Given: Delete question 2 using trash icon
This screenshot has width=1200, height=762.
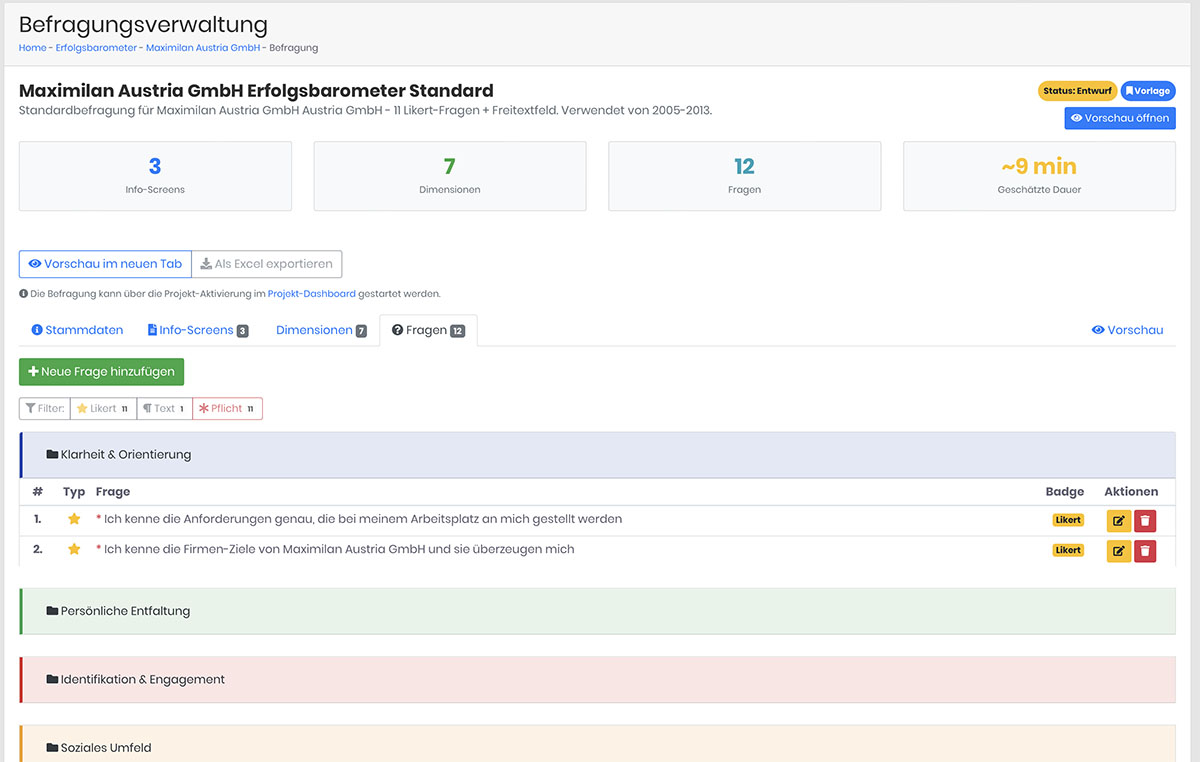Looking at the screenshot, I should (x=1145, y=551).
